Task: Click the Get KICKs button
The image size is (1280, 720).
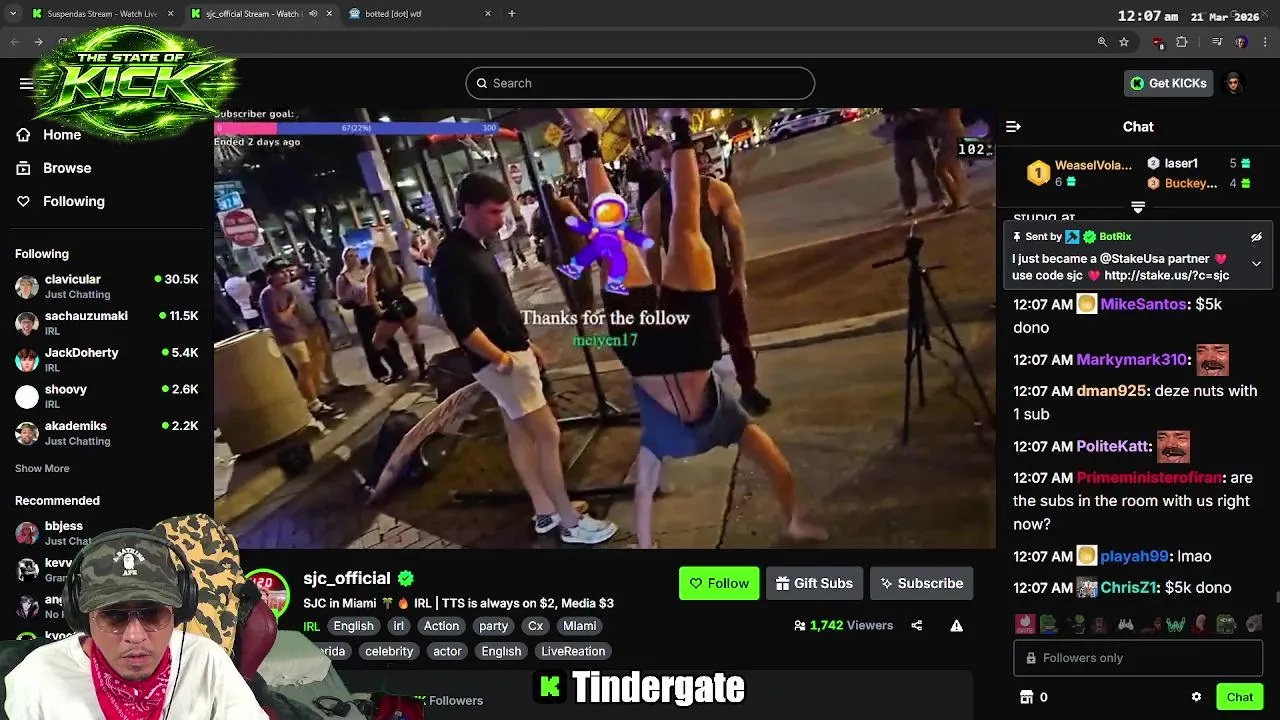Action: [x=1168, y=83]
